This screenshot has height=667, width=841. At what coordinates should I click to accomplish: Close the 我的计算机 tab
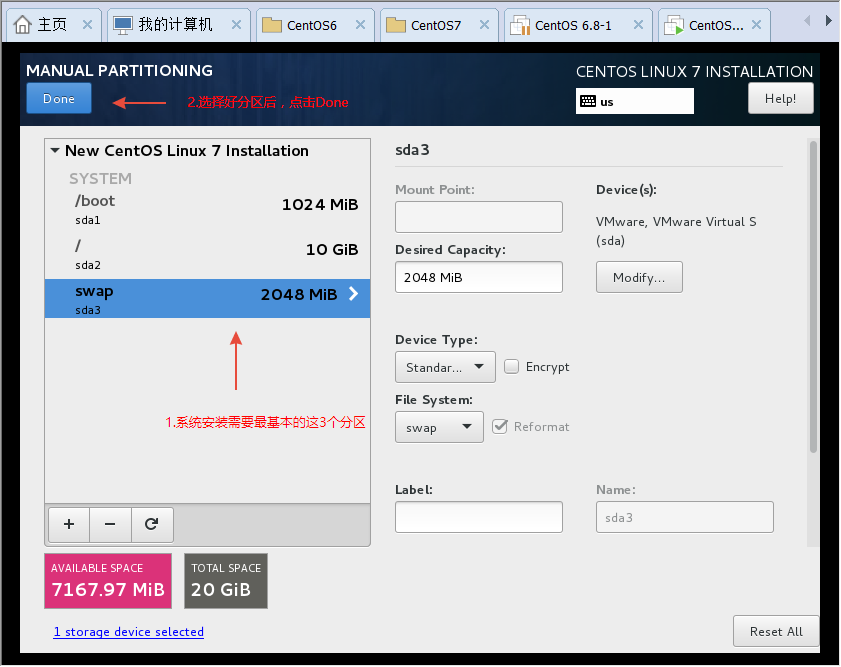coord(236,25)
